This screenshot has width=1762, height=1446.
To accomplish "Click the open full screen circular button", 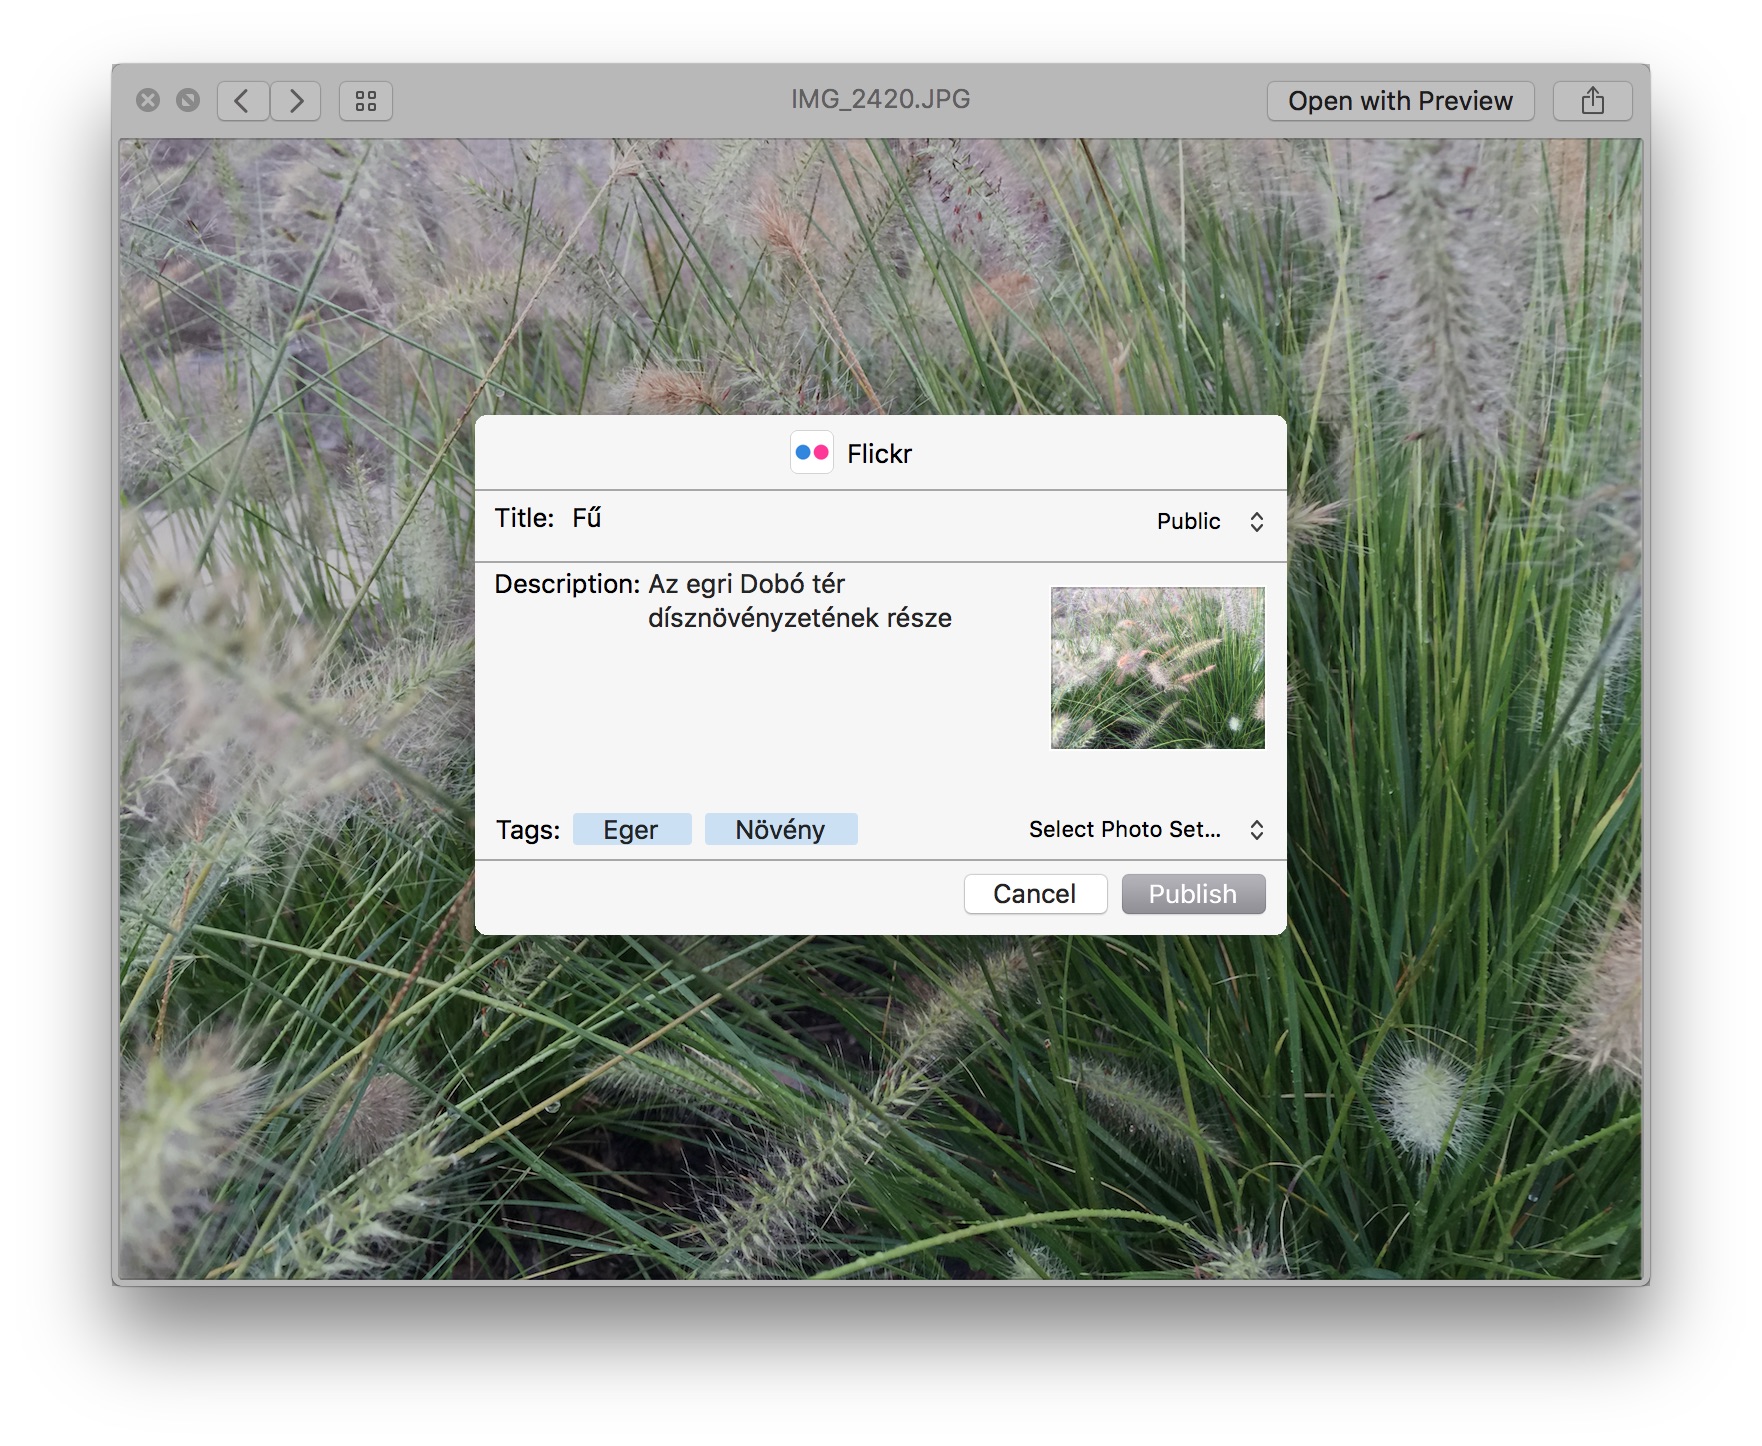I will [188, 100].
